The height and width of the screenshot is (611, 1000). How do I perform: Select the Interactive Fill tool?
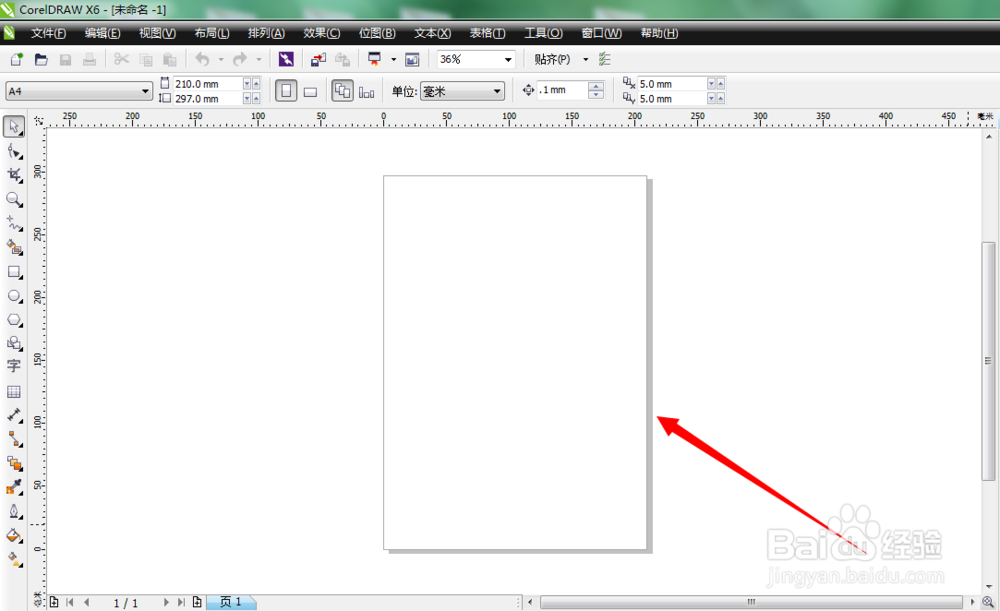(14, 560)
